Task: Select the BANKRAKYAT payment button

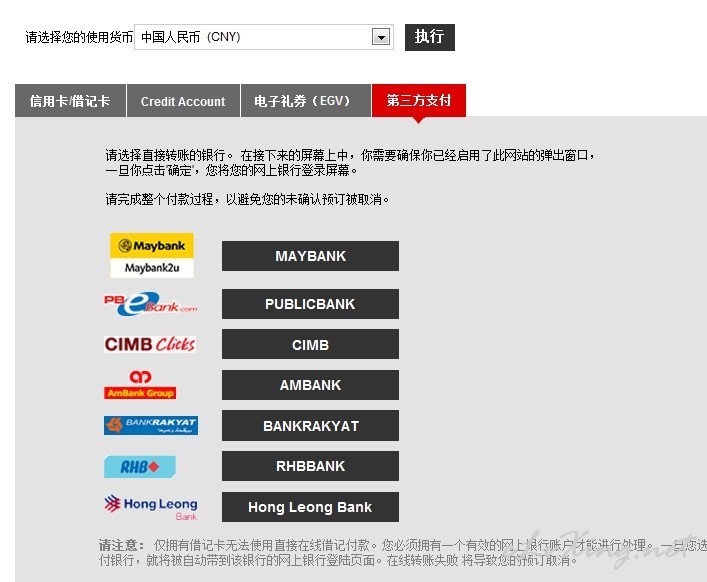Action: 310,426
